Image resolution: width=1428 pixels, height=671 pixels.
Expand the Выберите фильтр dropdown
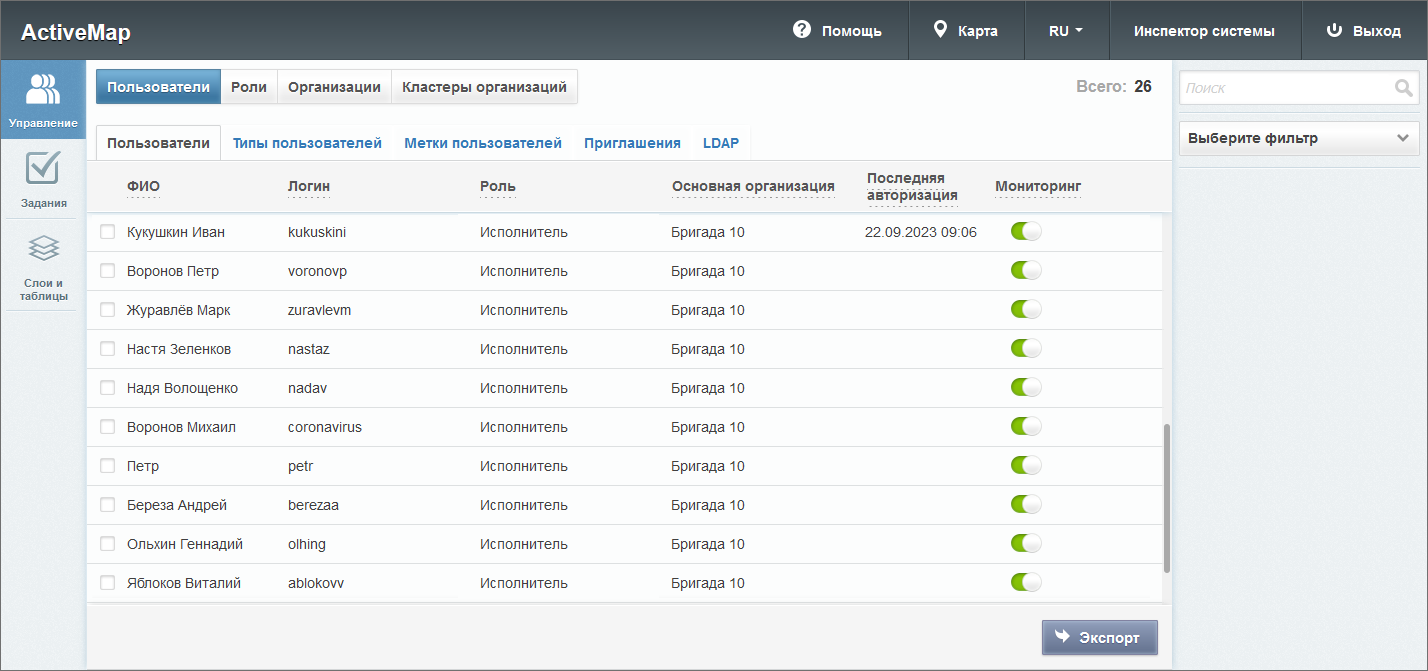1299,138
